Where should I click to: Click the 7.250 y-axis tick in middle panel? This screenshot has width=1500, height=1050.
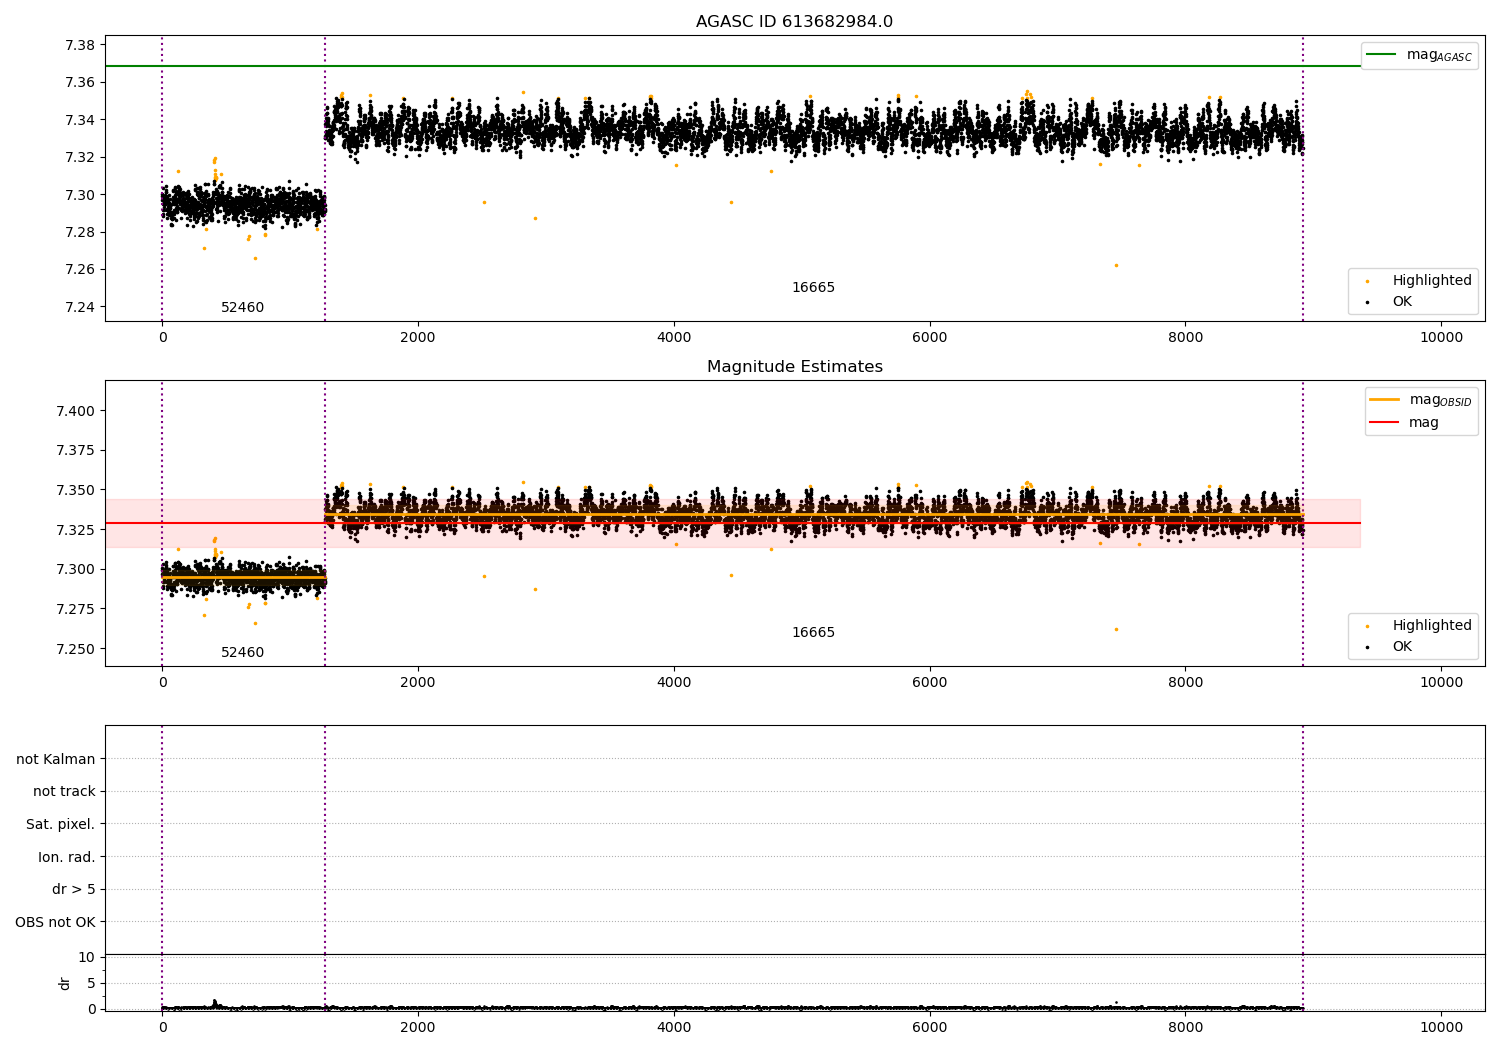(76, 649)
